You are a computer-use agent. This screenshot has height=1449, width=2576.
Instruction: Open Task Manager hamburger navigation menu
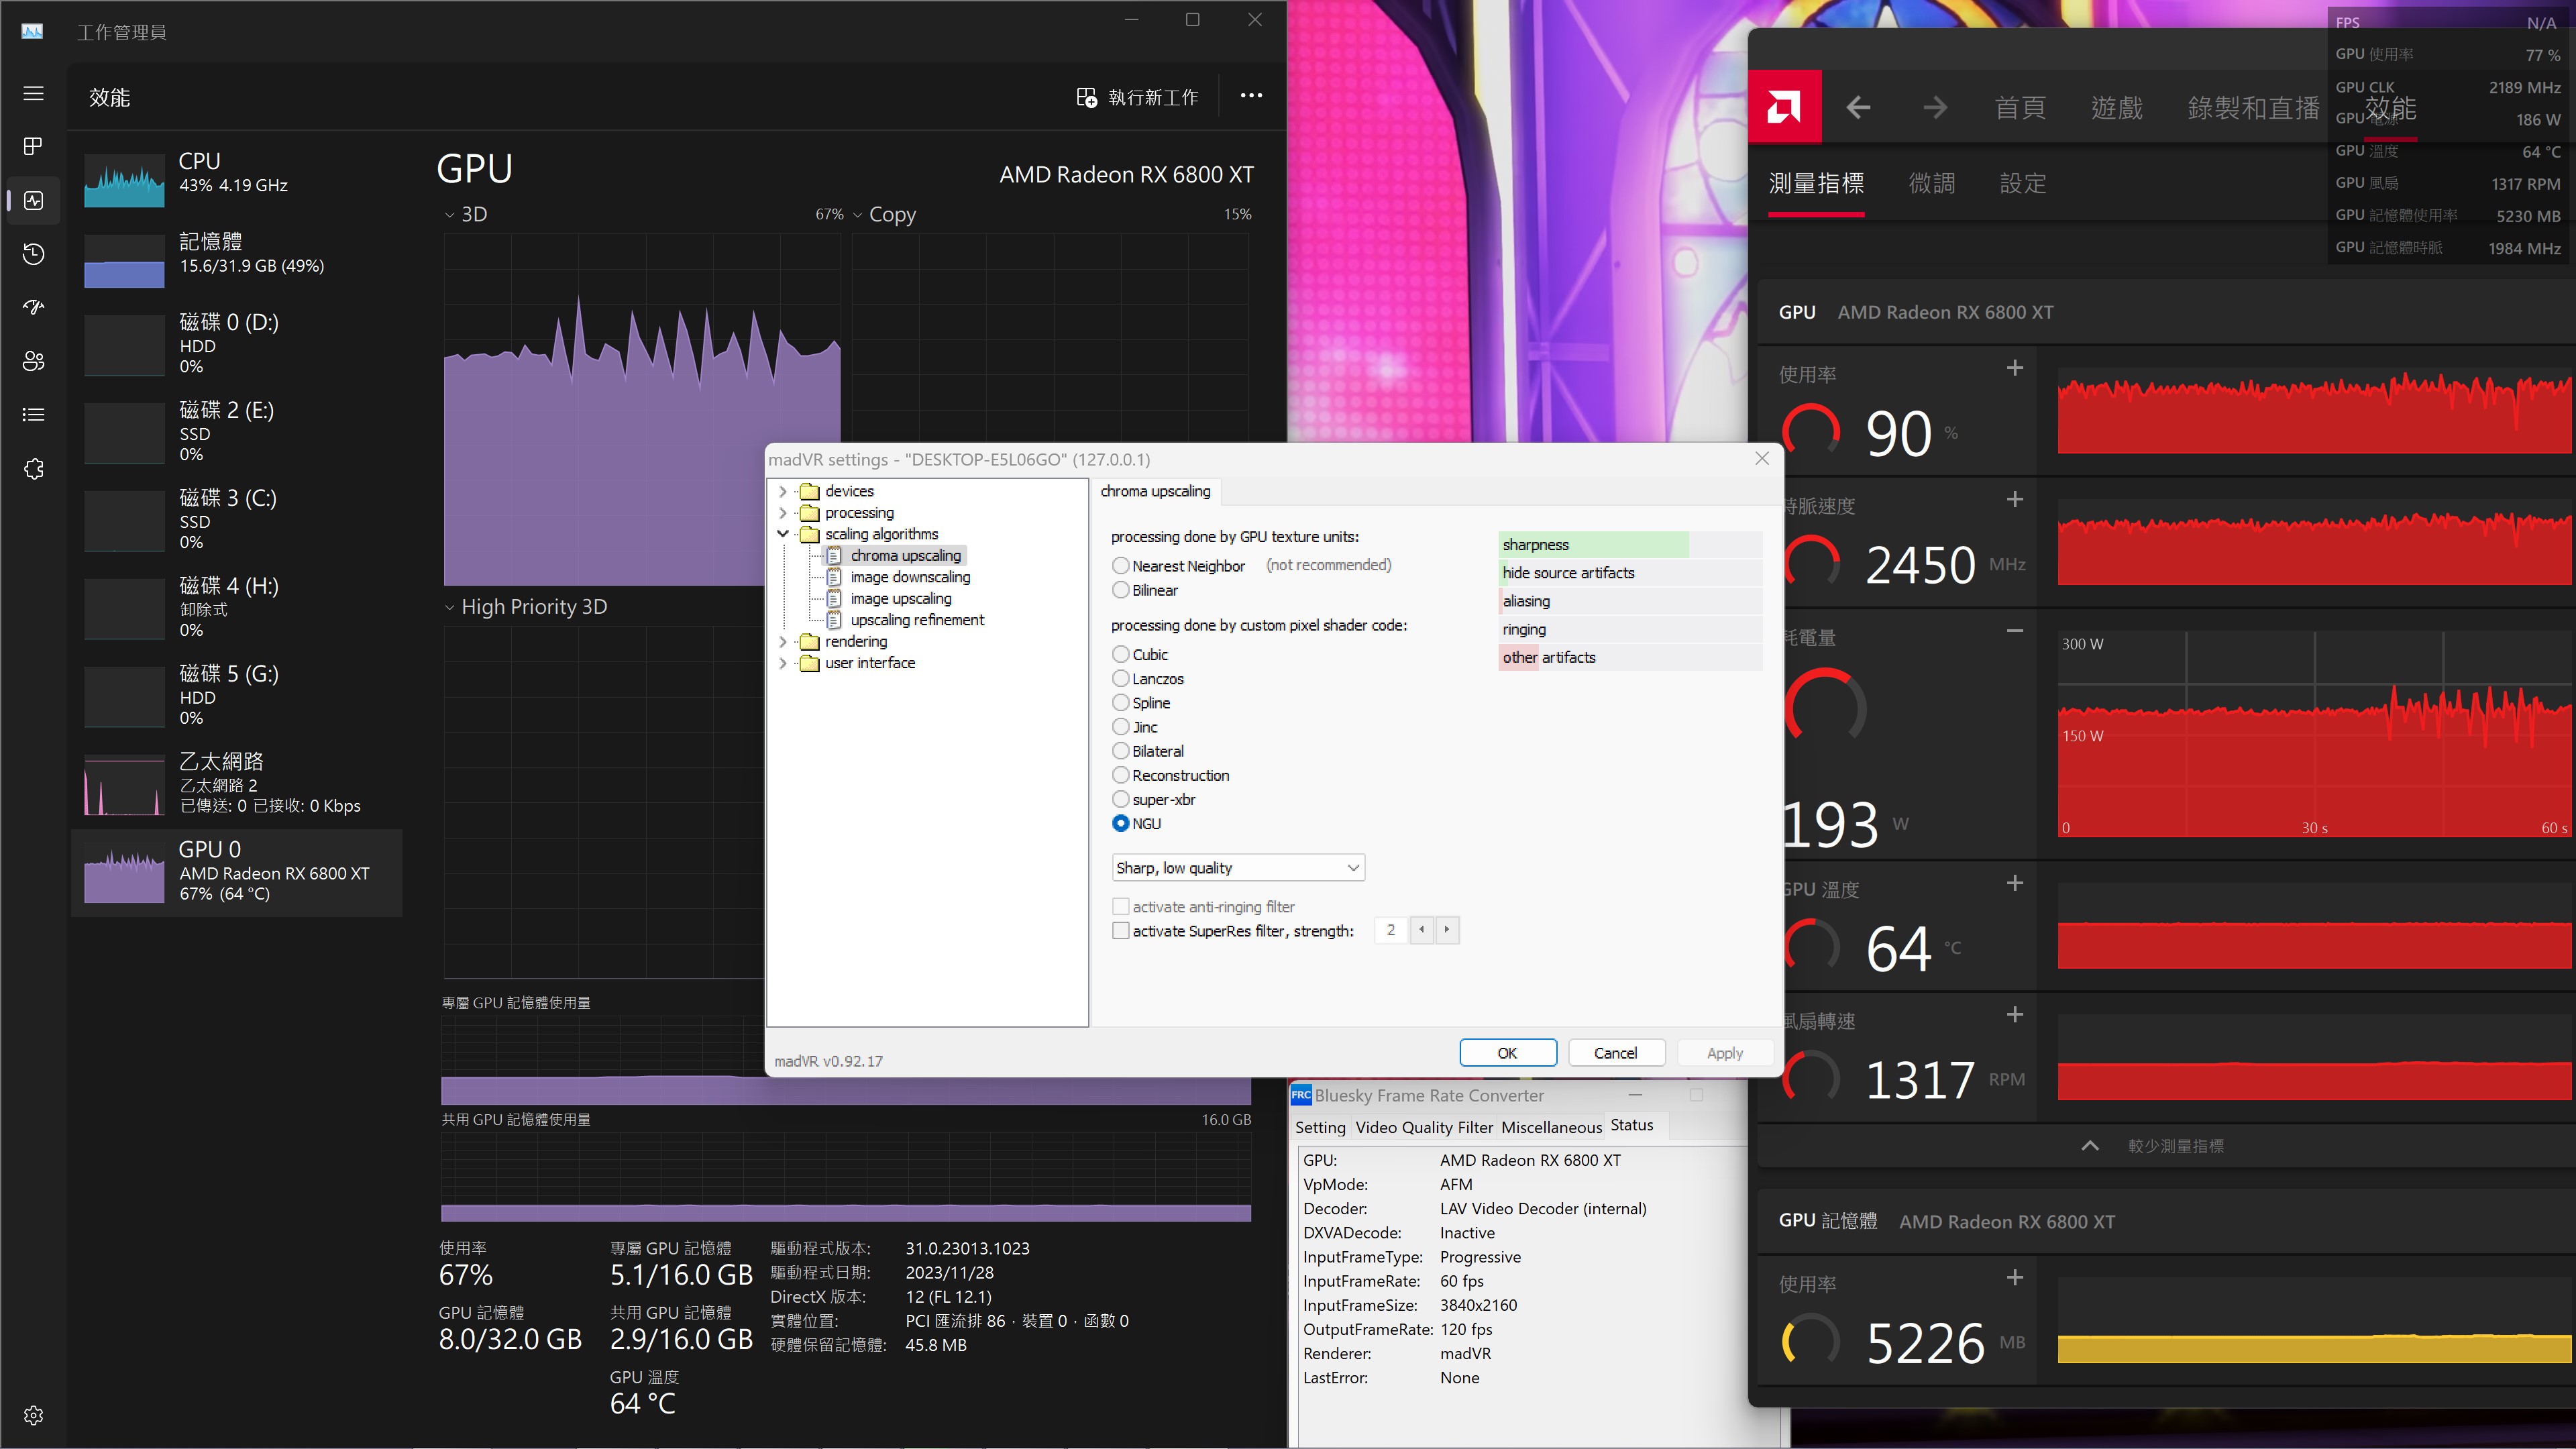pyautogui.click(x=33, y=93)
